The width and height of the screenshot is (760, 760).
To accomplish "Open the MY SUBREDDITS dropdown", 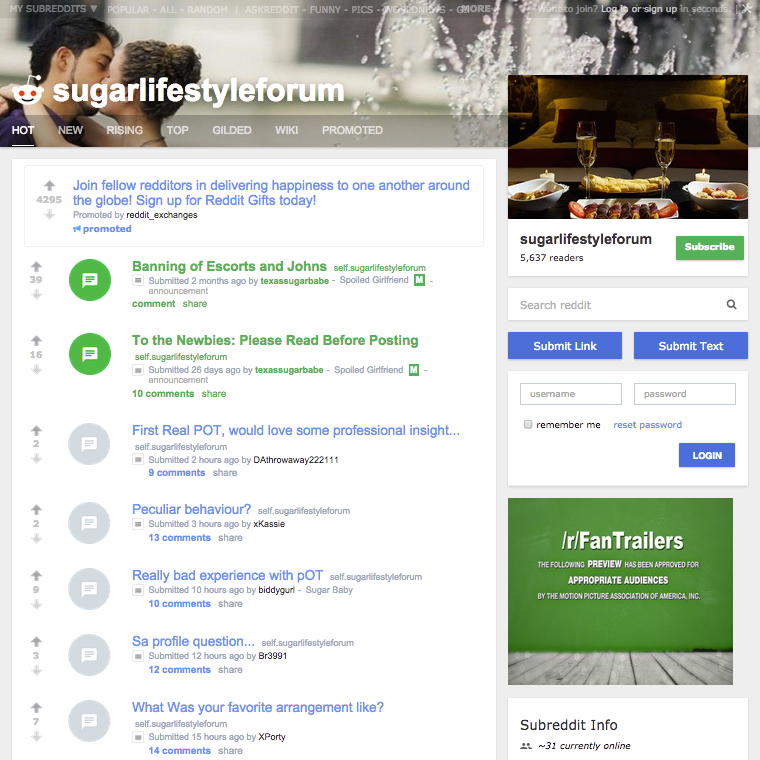I will click(53, 9).
